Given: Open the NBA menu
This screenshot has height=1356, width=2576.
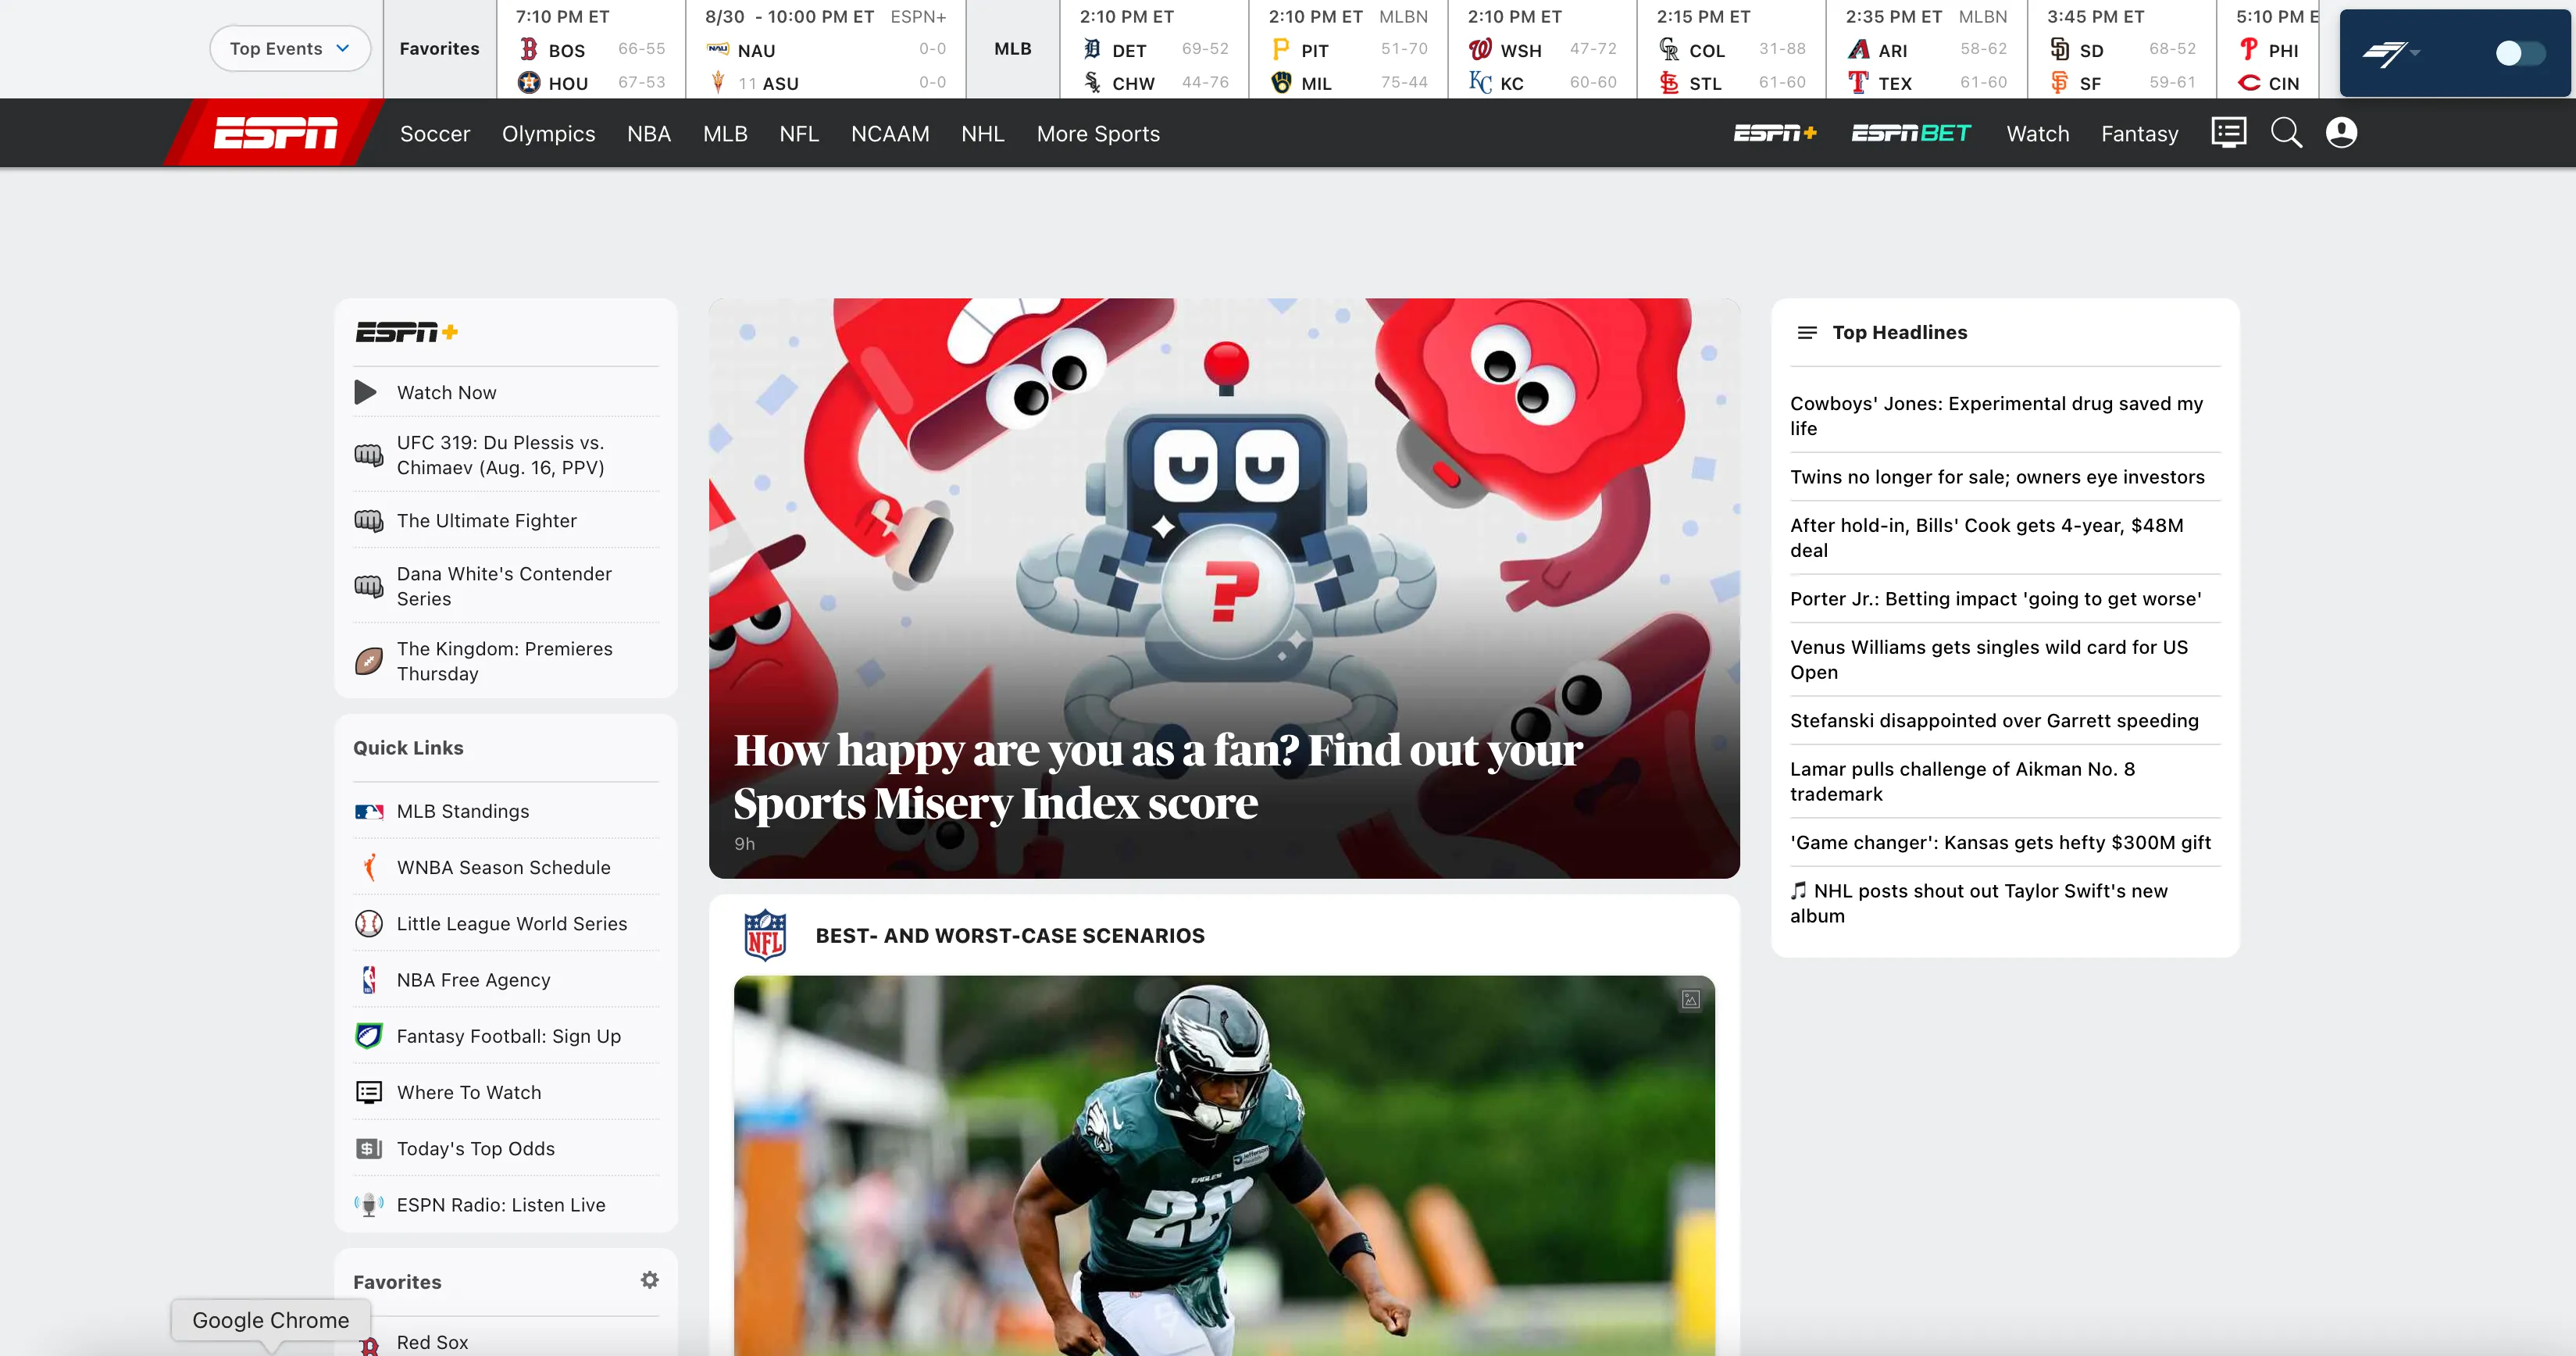Looking at the screenshot, I should 649,133.
